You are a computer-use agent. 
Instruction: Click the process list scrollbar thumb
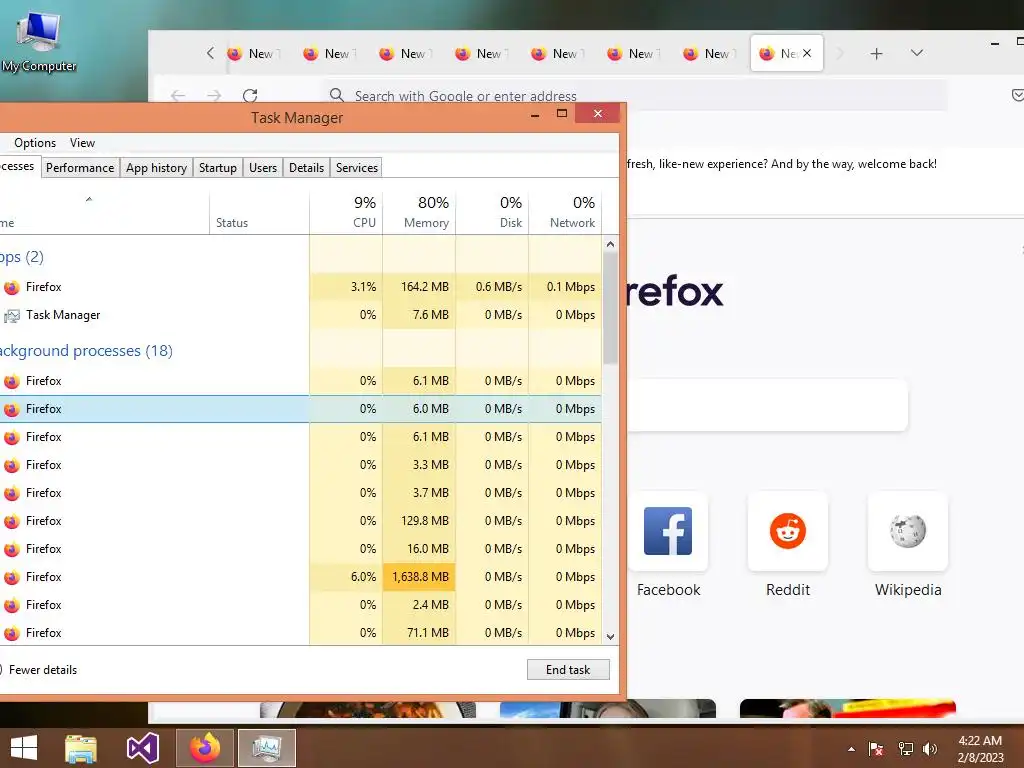tap(610, 308)
